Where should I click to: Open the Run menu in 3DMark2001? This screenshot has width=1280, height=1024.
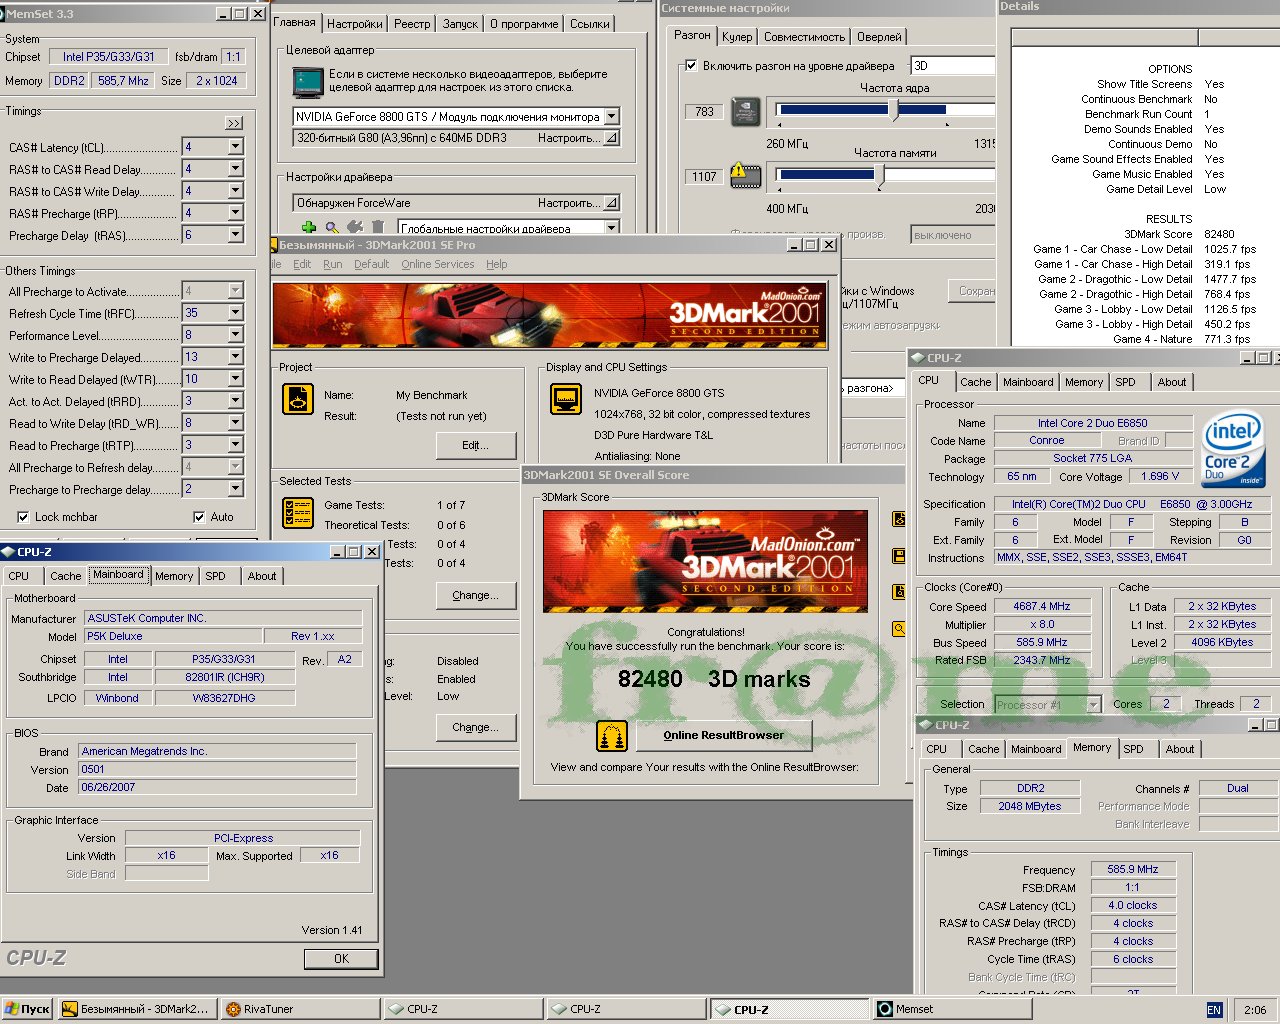[x=332, y=264]
